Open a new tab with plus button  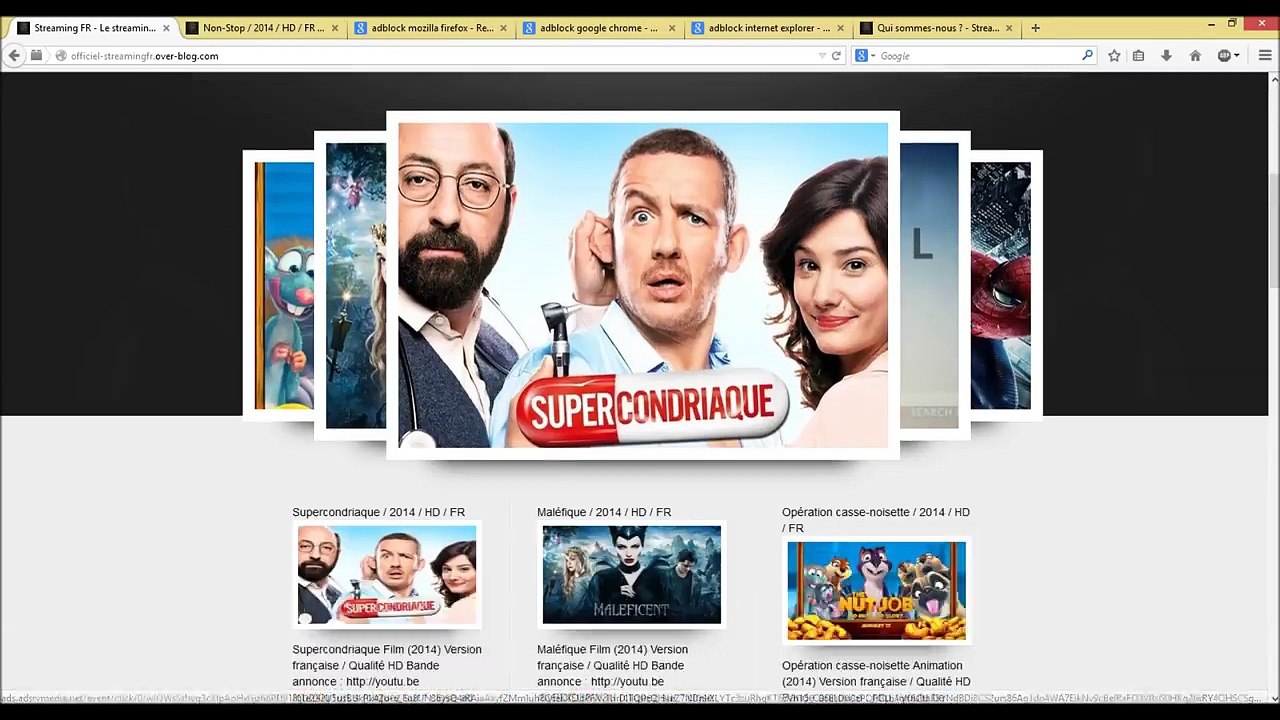[1035, 28]
